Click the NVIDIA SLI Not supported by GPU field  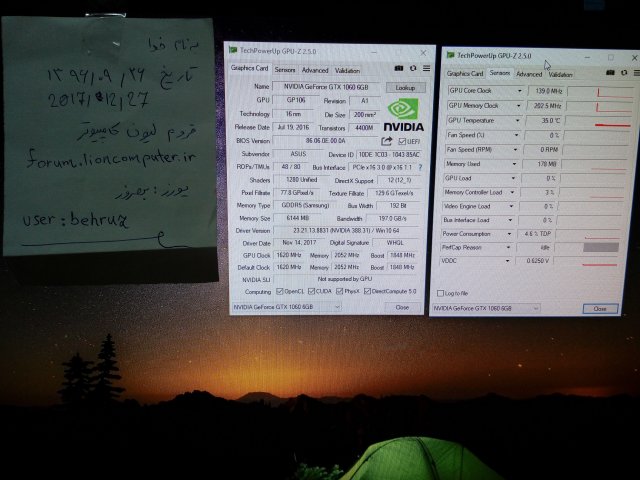click(x=345, y=279)
